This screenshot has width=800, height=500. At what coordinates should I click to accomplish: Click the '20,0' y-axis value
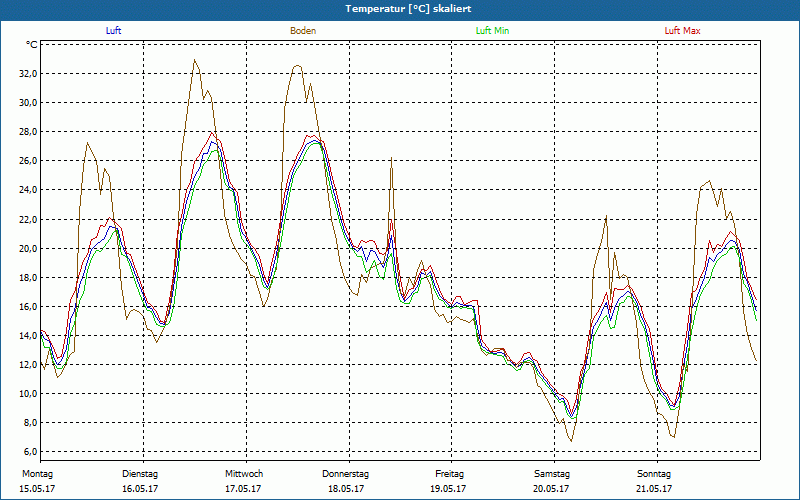coord(29,248)
